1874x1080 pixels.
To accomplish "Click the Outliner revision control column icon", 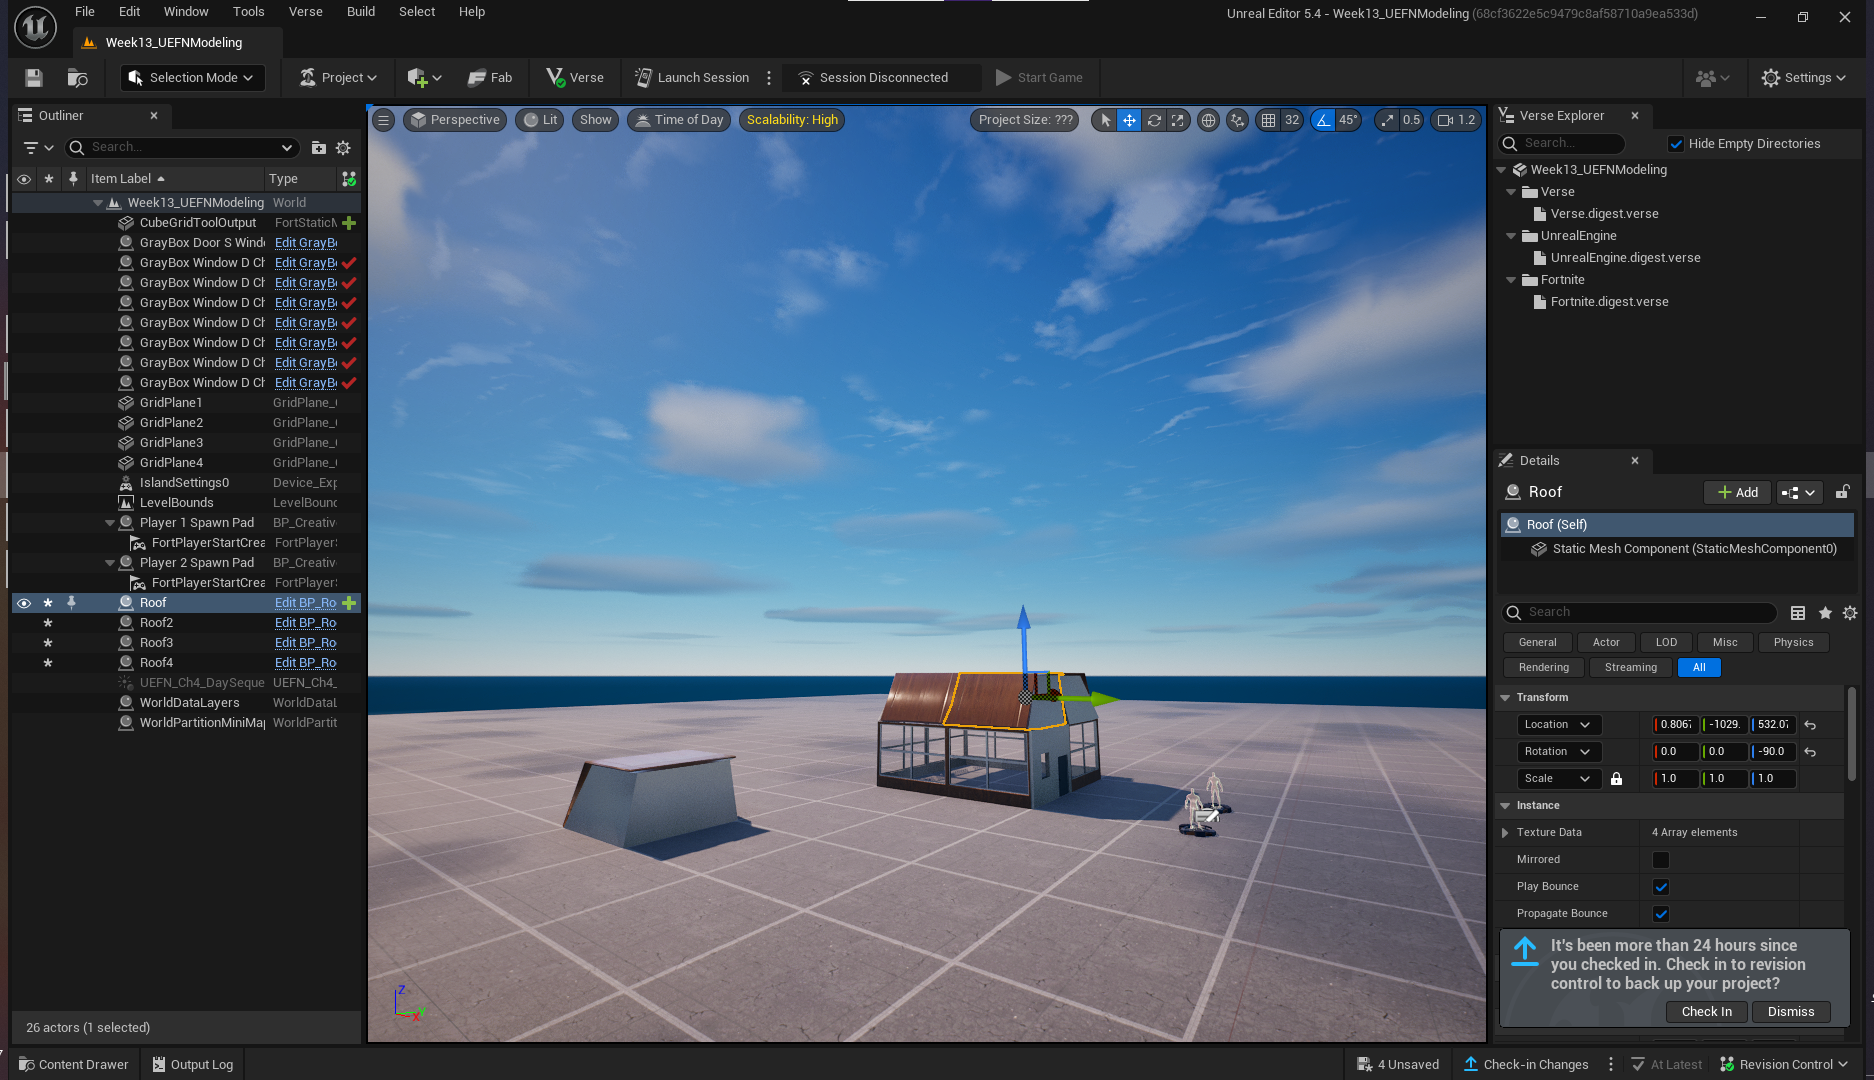I will (x=349, y=179).
